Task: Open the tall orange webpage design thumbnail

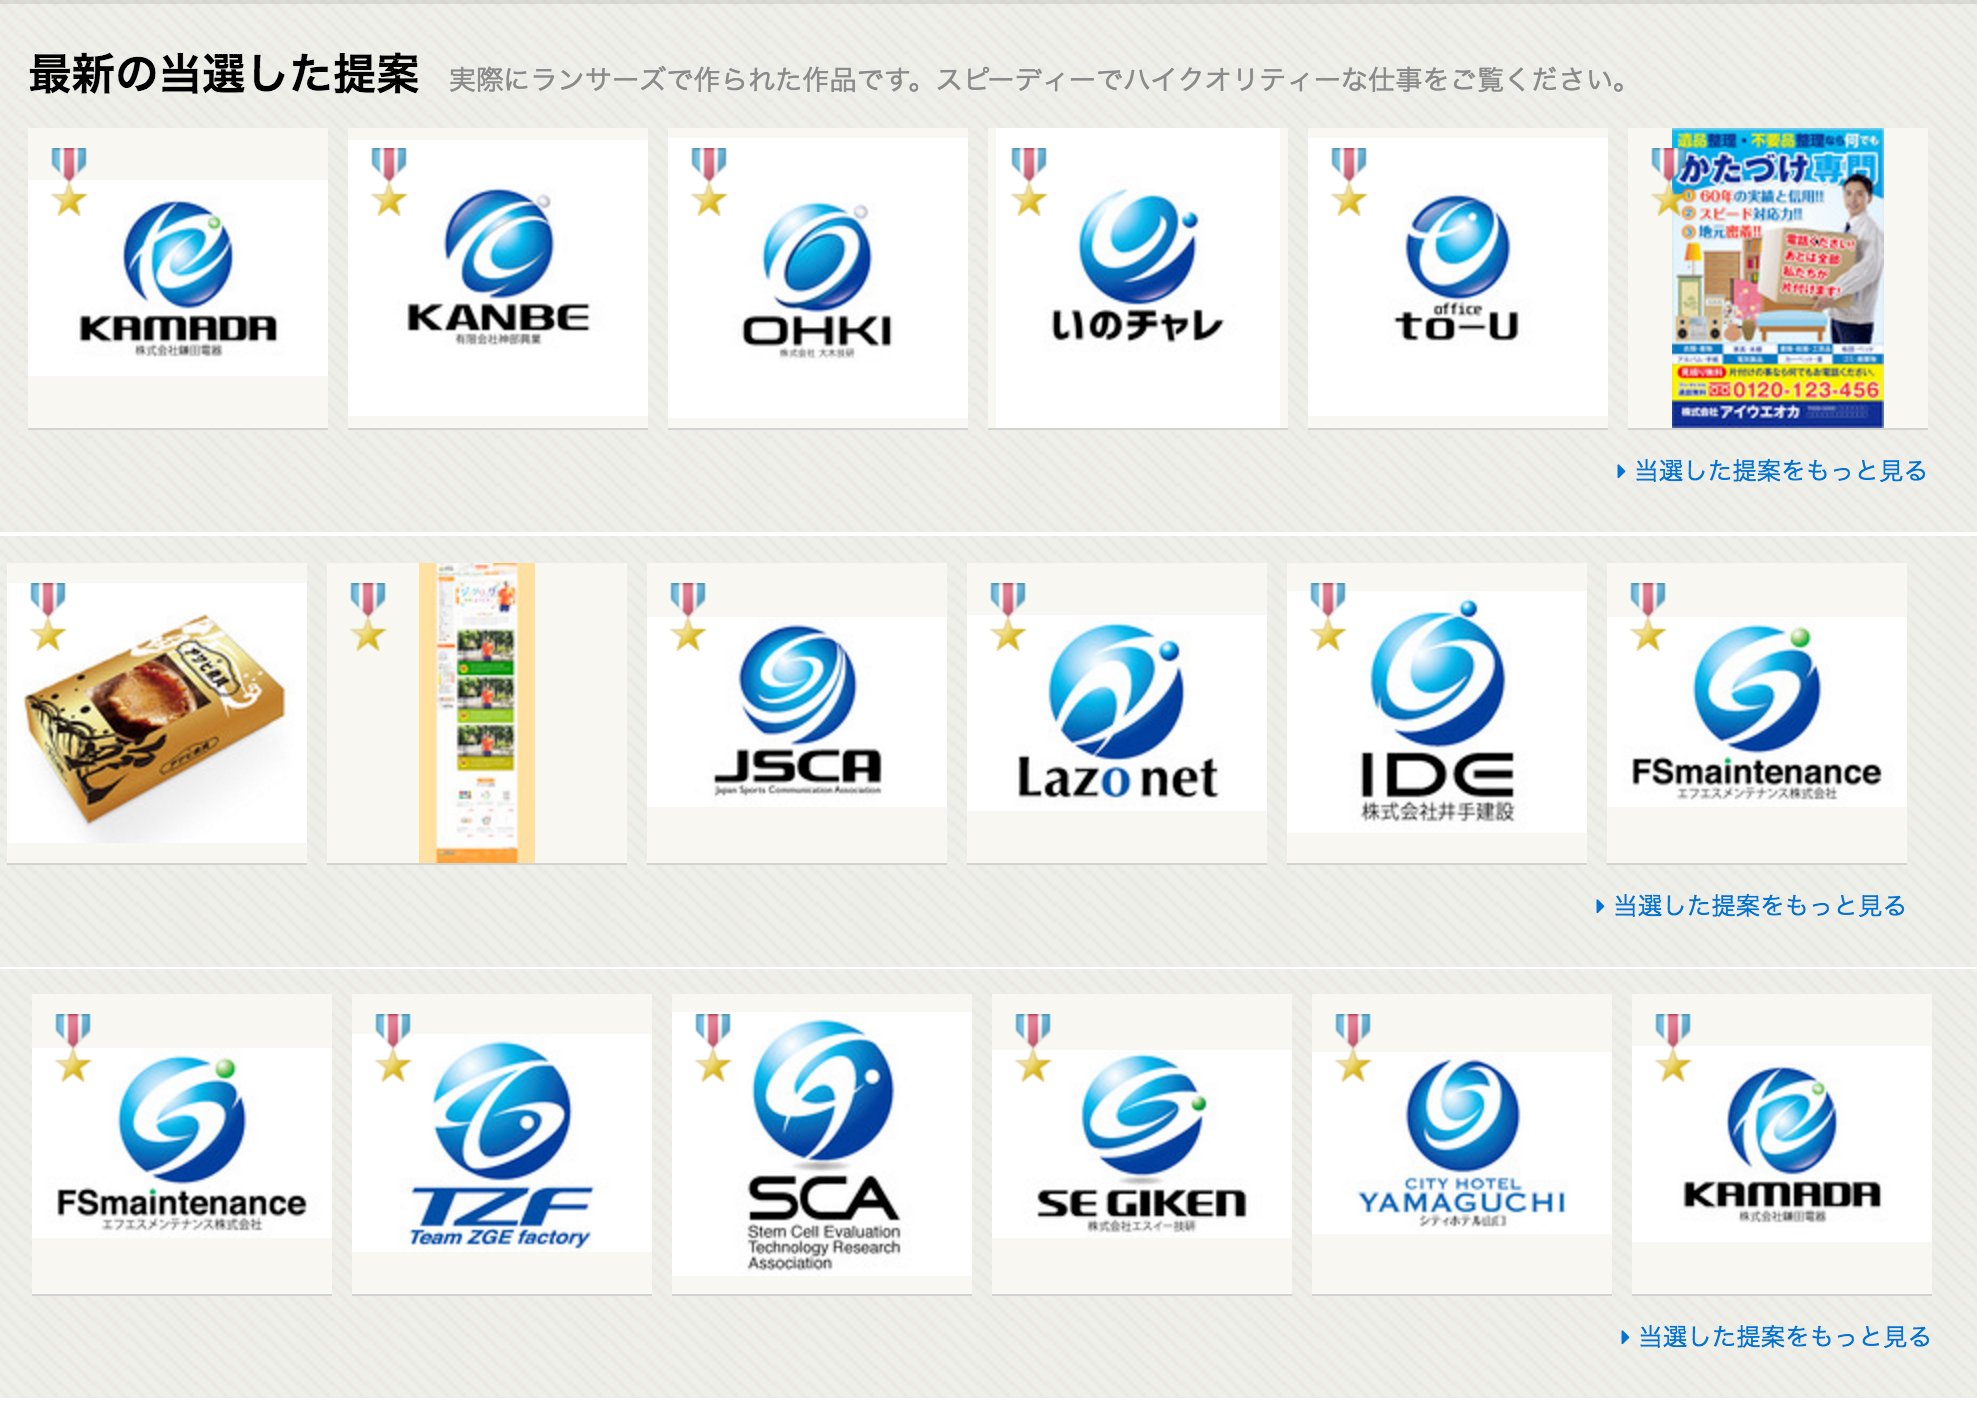Action: tap(477, 712)
